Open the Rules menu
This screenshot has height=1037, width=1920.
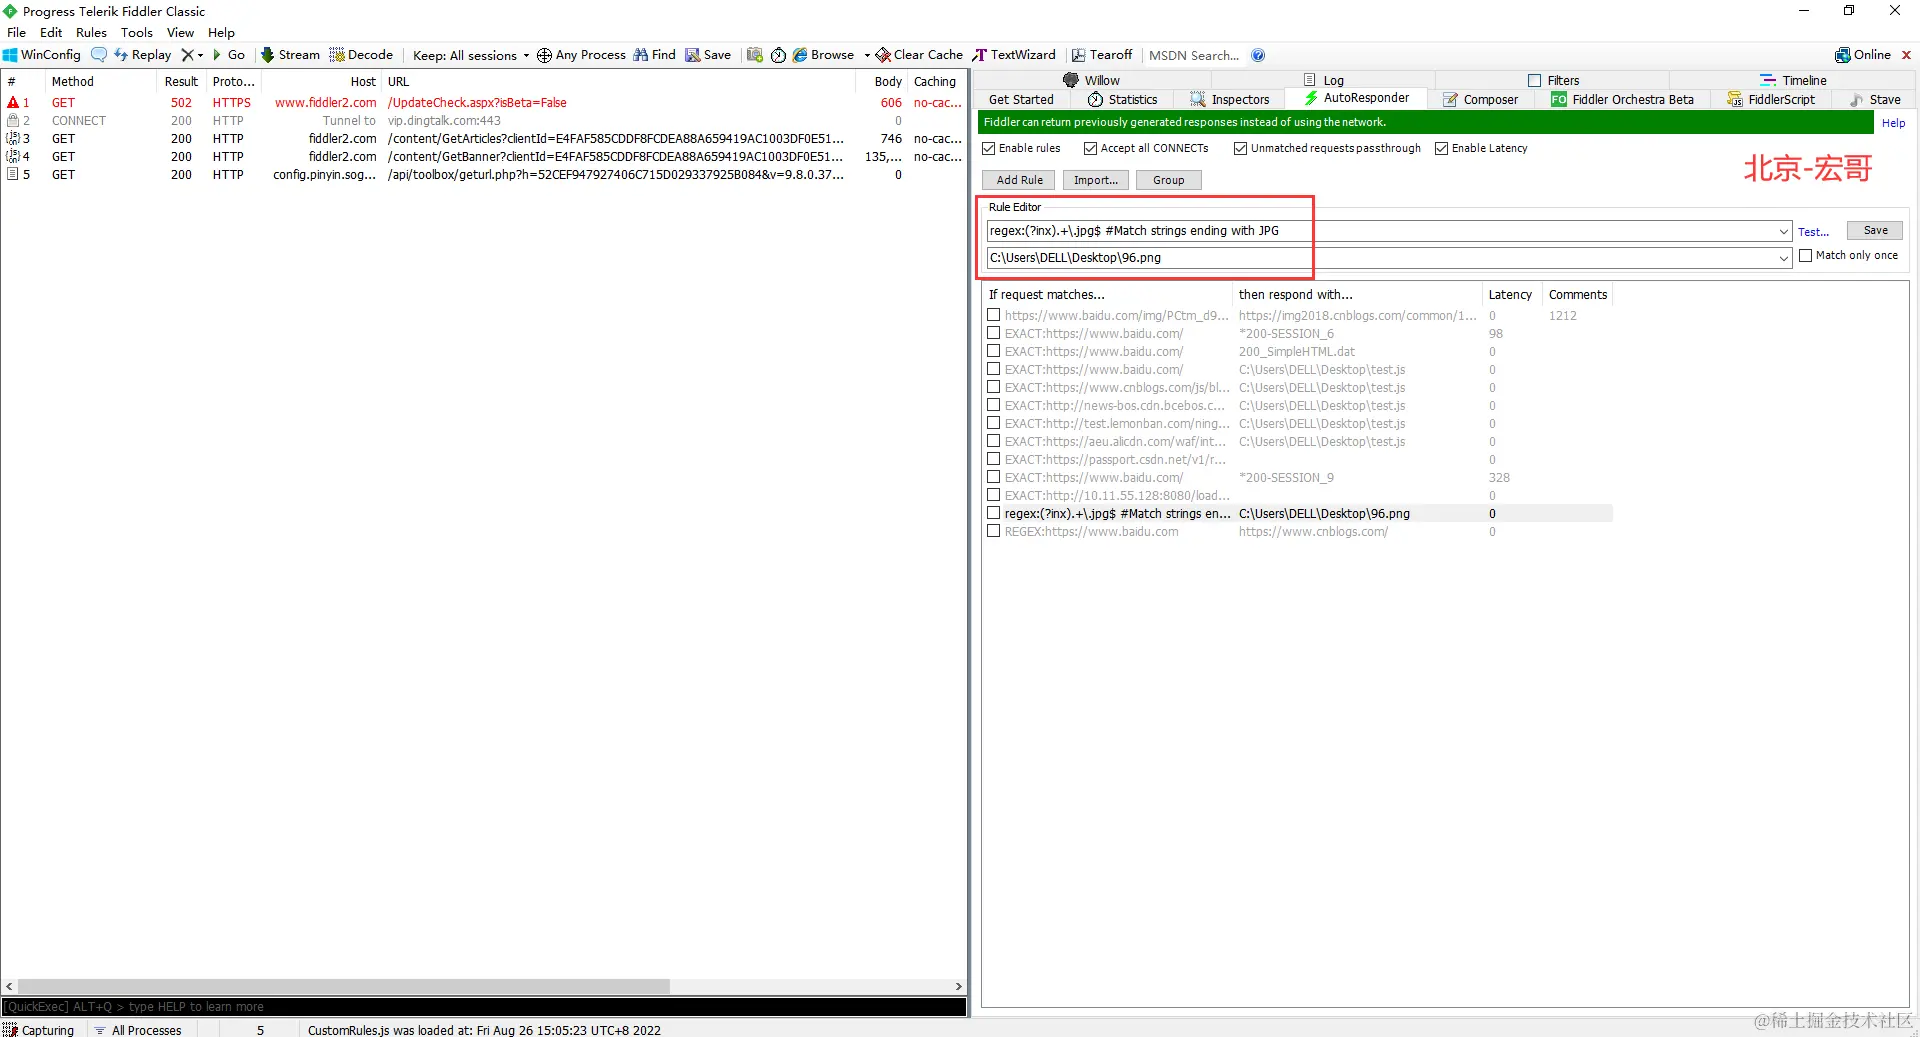point(91,32)
